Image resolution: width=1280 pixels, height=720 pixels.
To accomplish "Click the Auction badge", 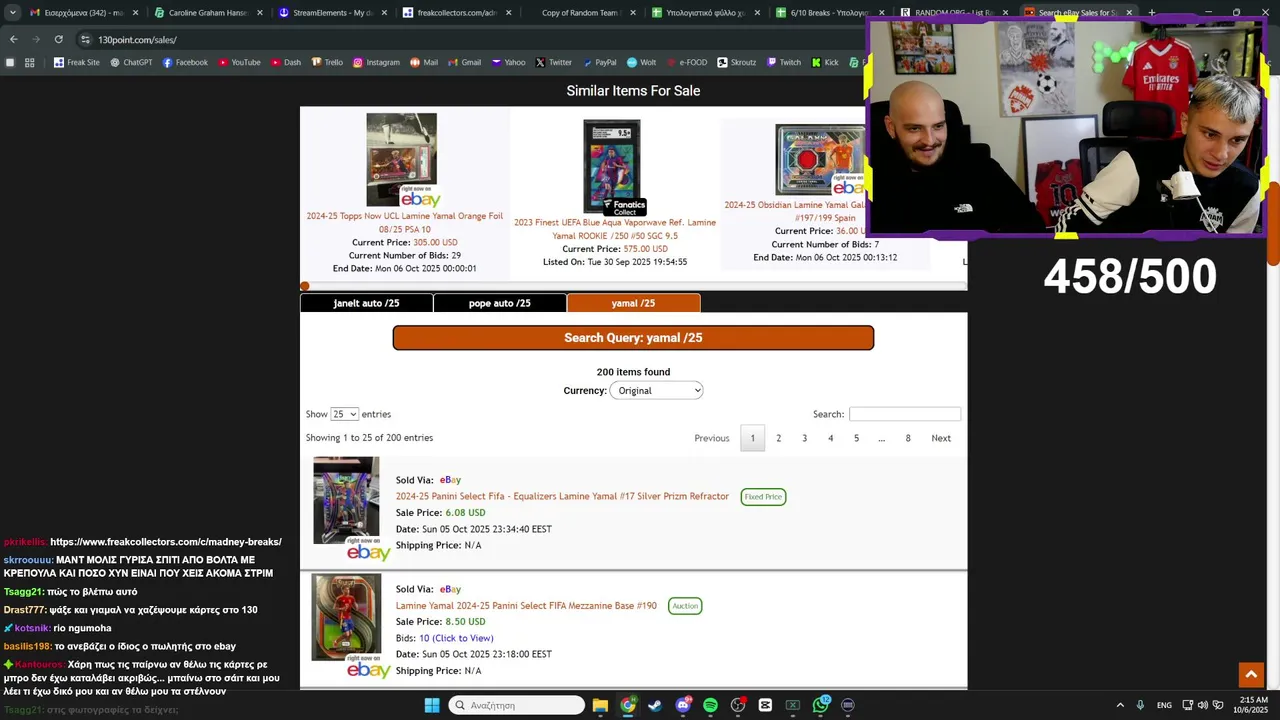I will click(x=685, y=606).
